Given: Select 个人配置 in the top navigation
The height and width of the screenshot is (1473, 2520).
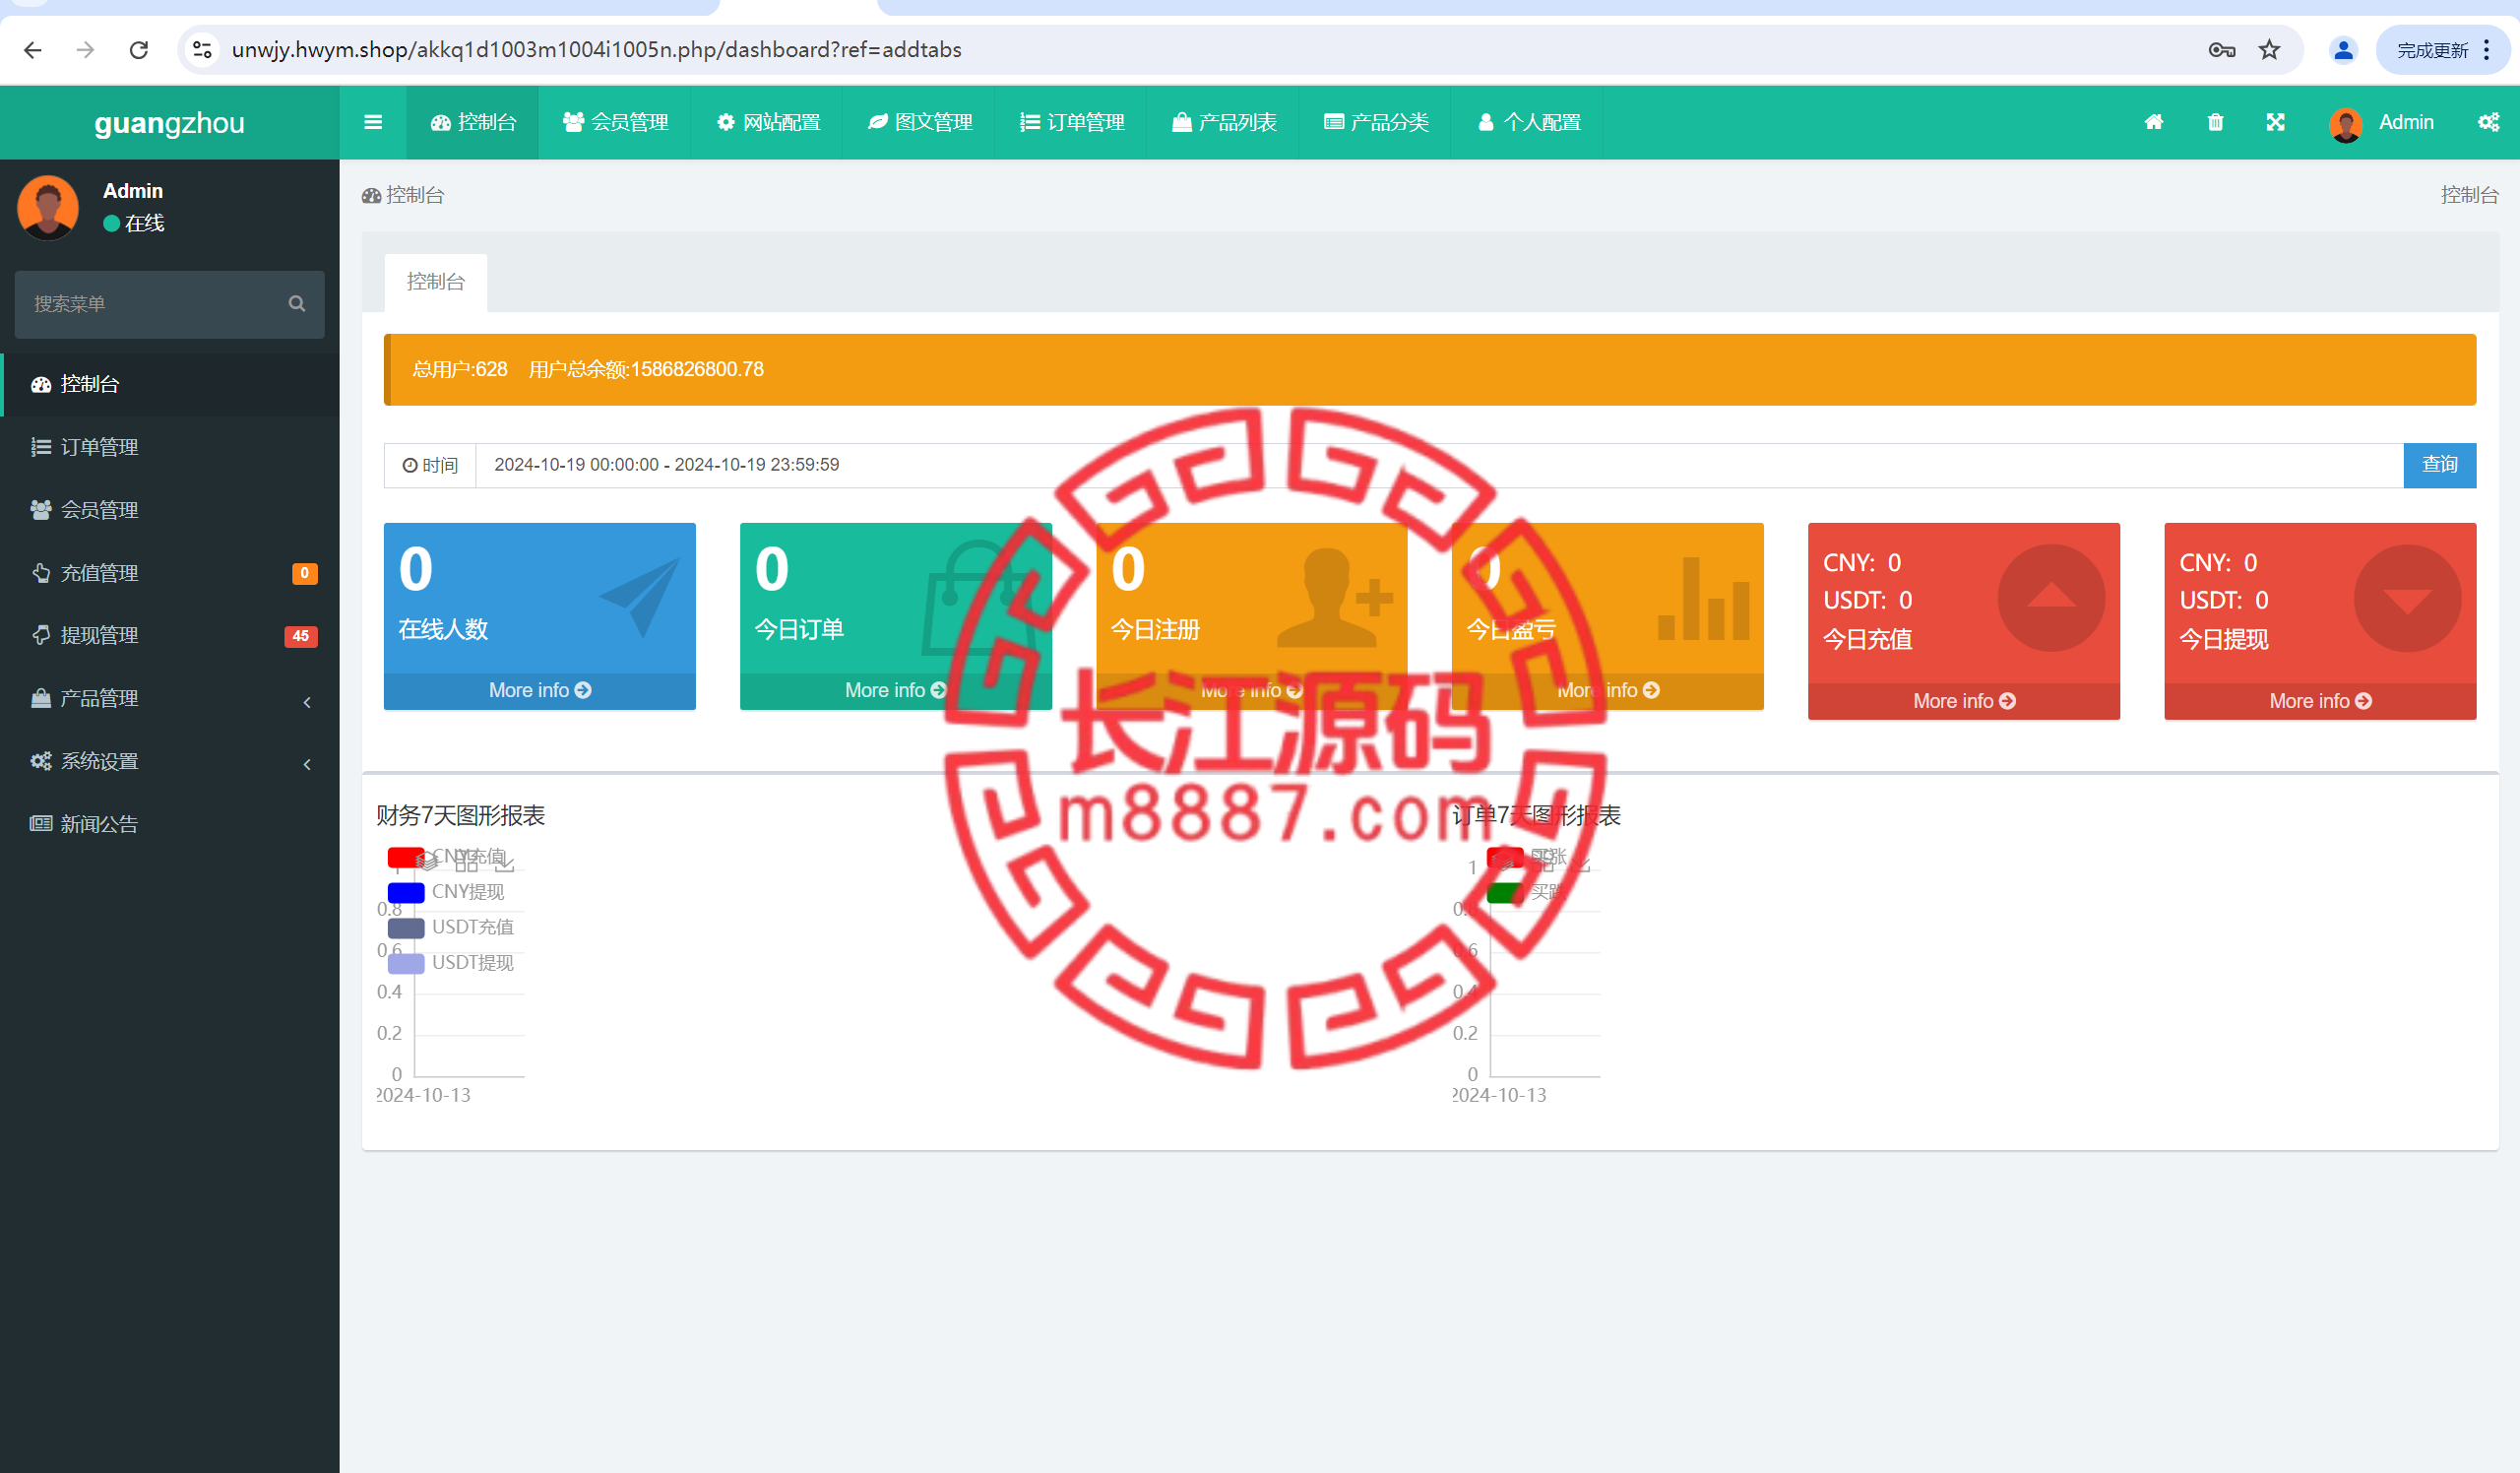Looking at the screenshot, I should click(x=1528, y=122).
